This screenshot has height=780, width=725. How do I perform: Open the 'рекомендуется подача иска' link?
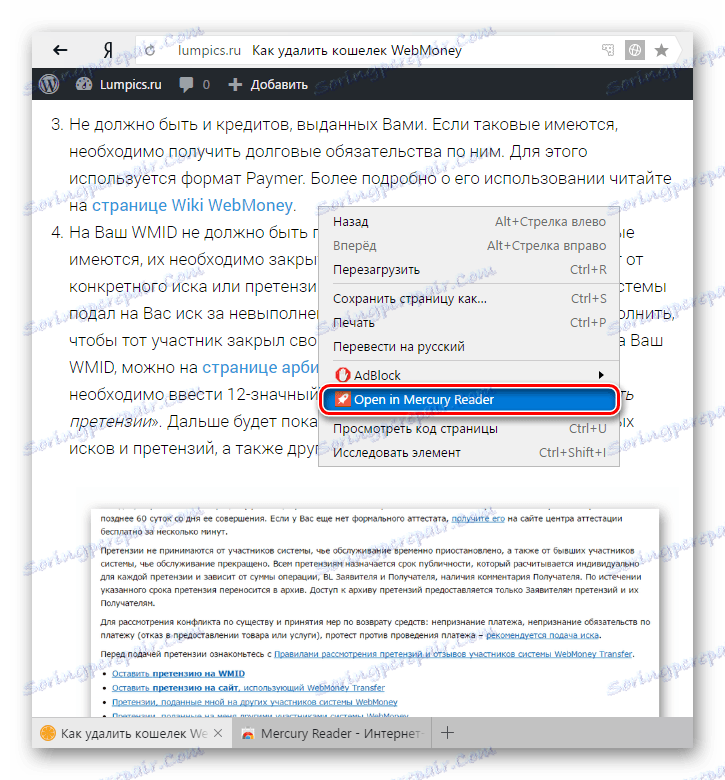click(x=542, y=635)
